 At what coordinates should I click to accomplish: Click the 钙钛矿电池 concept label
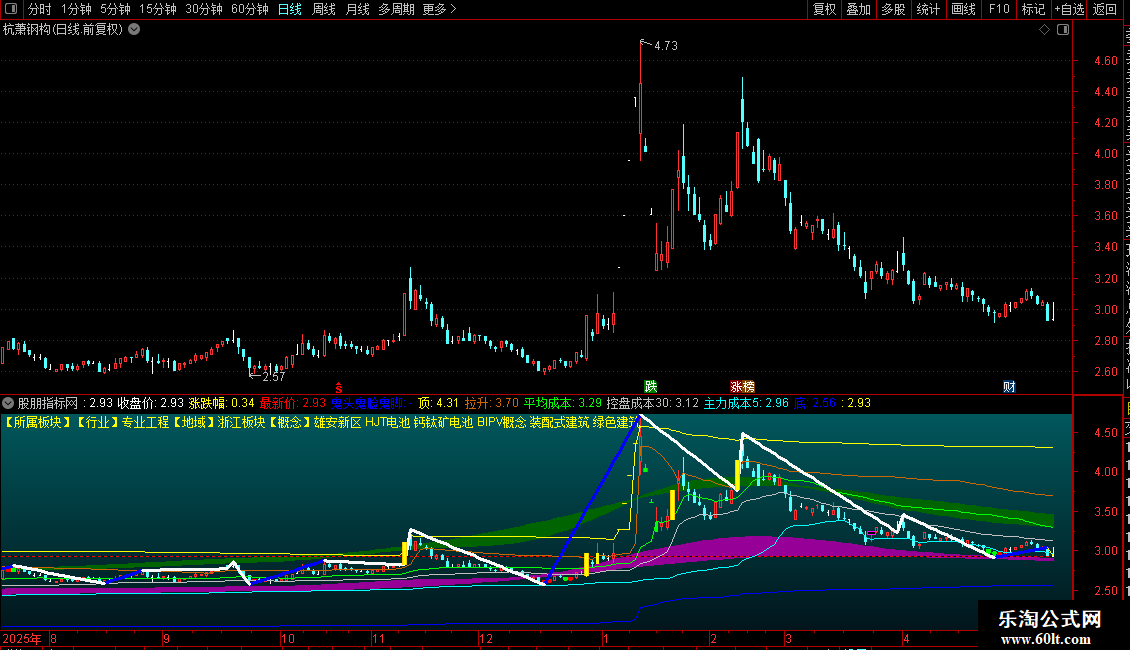[x=443, y=422]
